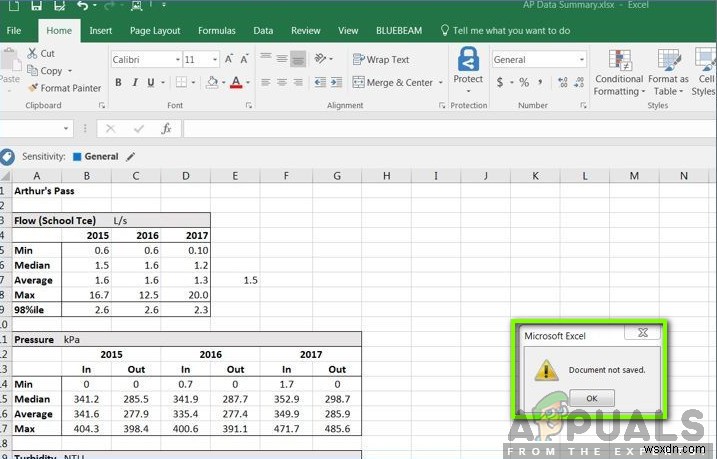Viewport: 717px width, 459px height.
Task: Click the Increase Decimal icon
Action: pos(563,82)
